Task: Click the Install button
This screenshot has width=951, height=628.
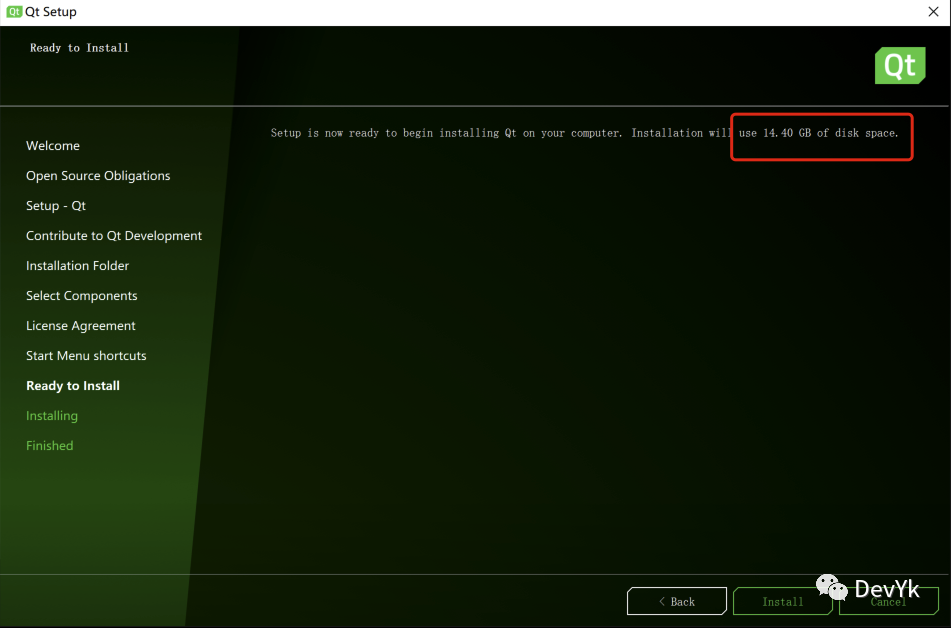Action: [x=782, y=601]
